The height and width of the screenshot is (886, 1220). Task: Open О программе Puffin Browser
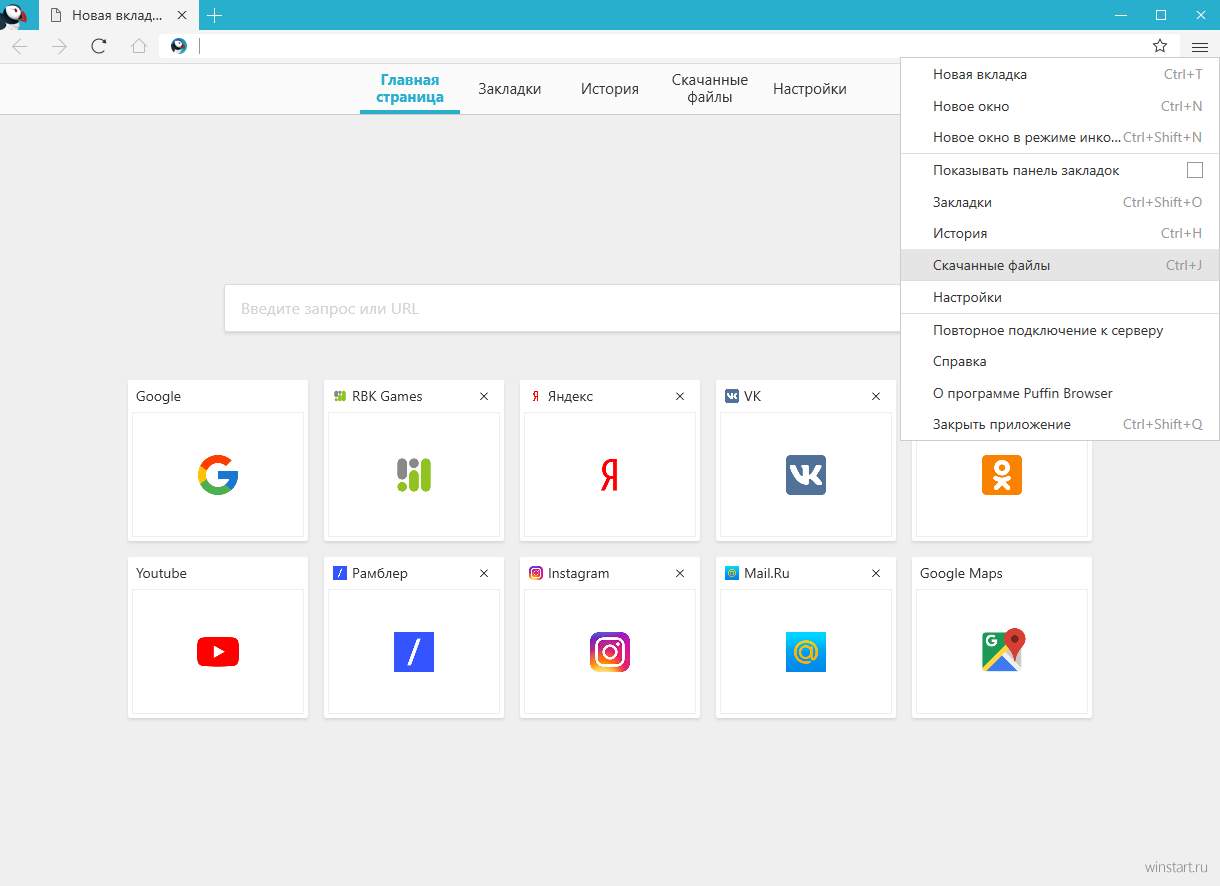click(1060, 393)
